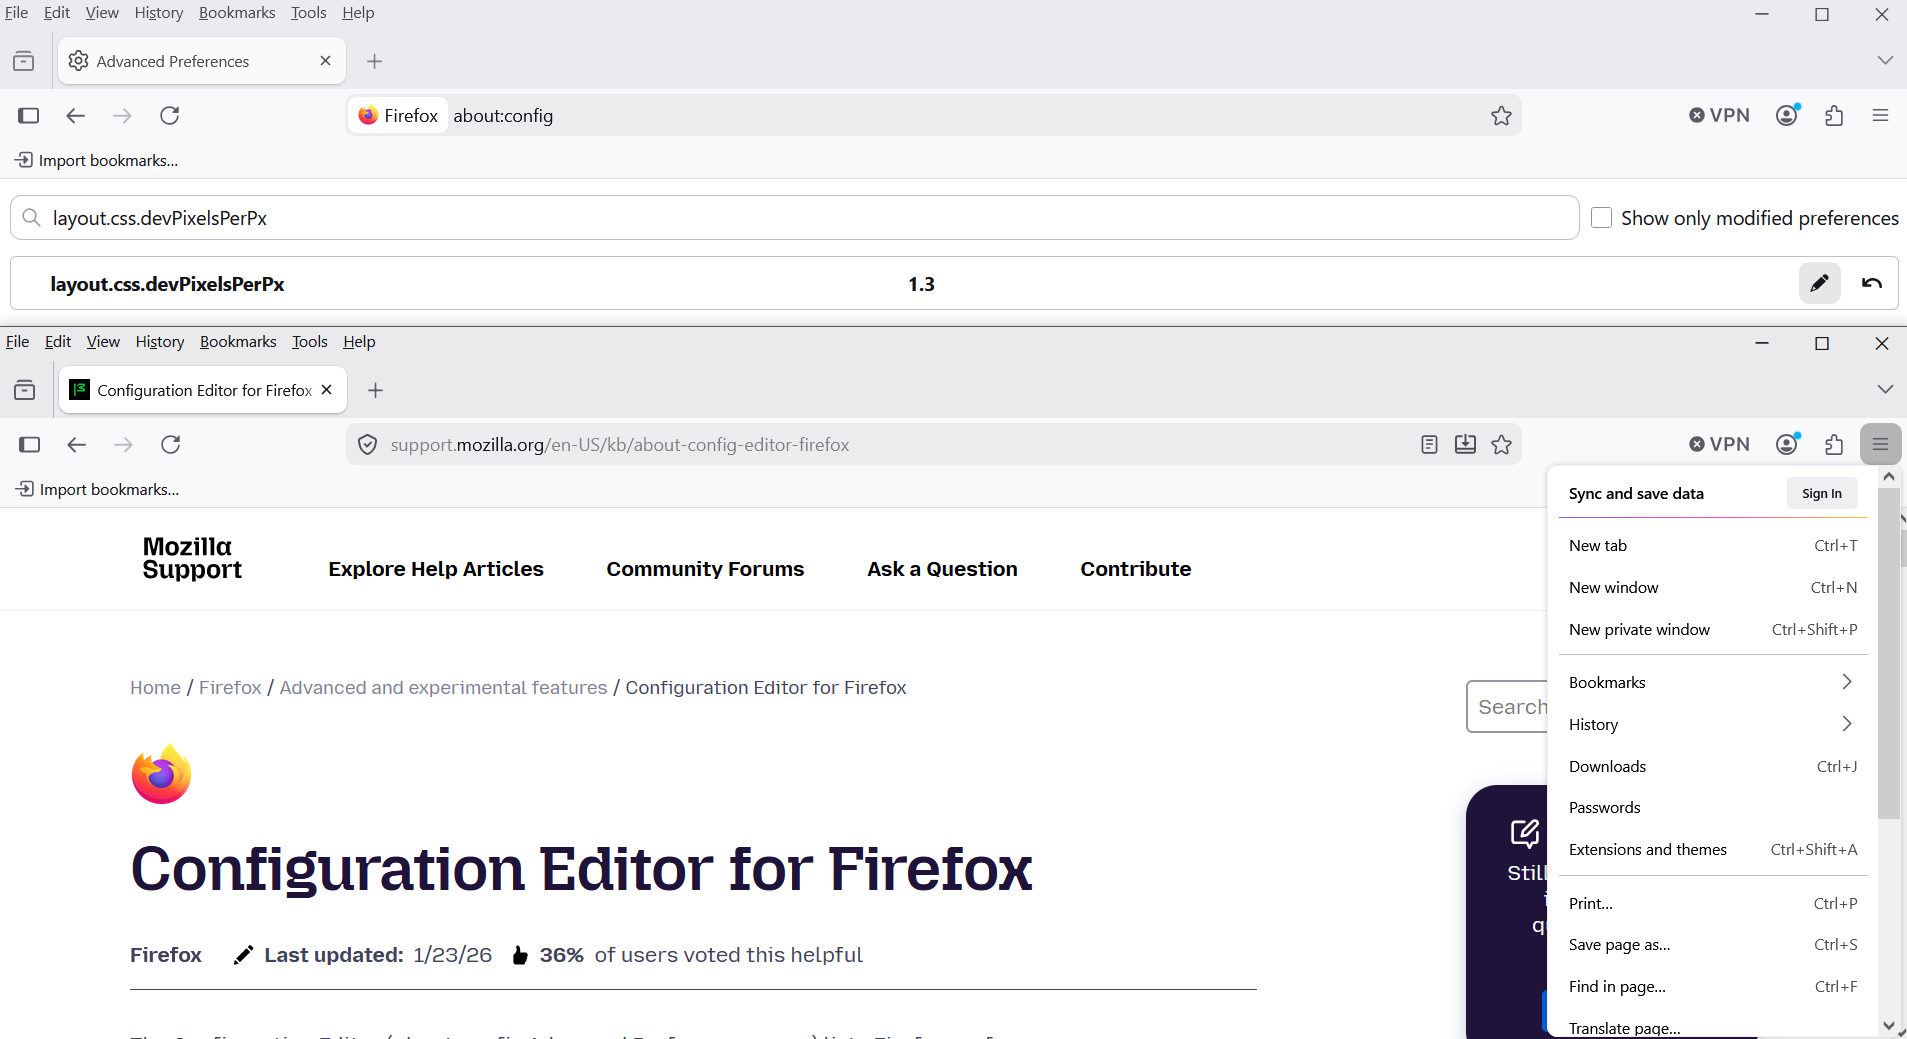Focus the about:config preference search field
The height and width of the screenshot is (1039, 1907).
[x=795, y=218]
